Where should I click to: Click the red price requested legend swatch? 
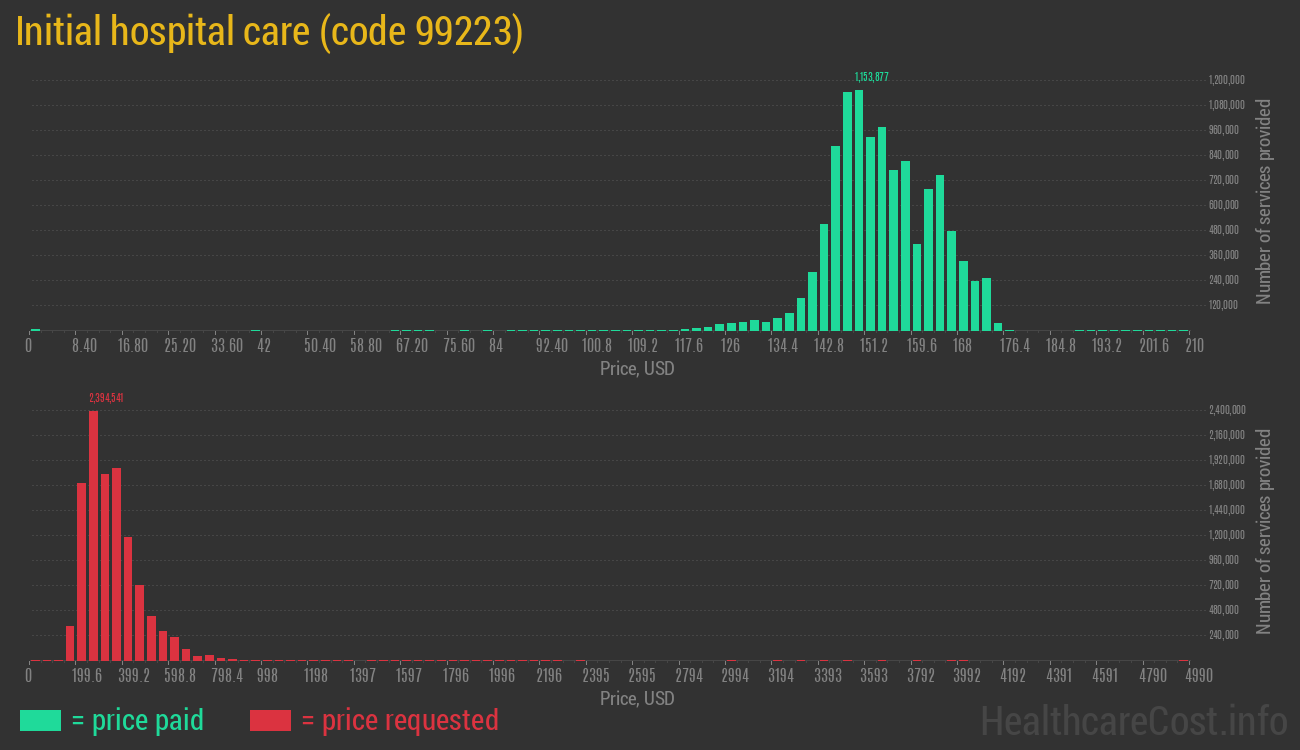(270, 720)
